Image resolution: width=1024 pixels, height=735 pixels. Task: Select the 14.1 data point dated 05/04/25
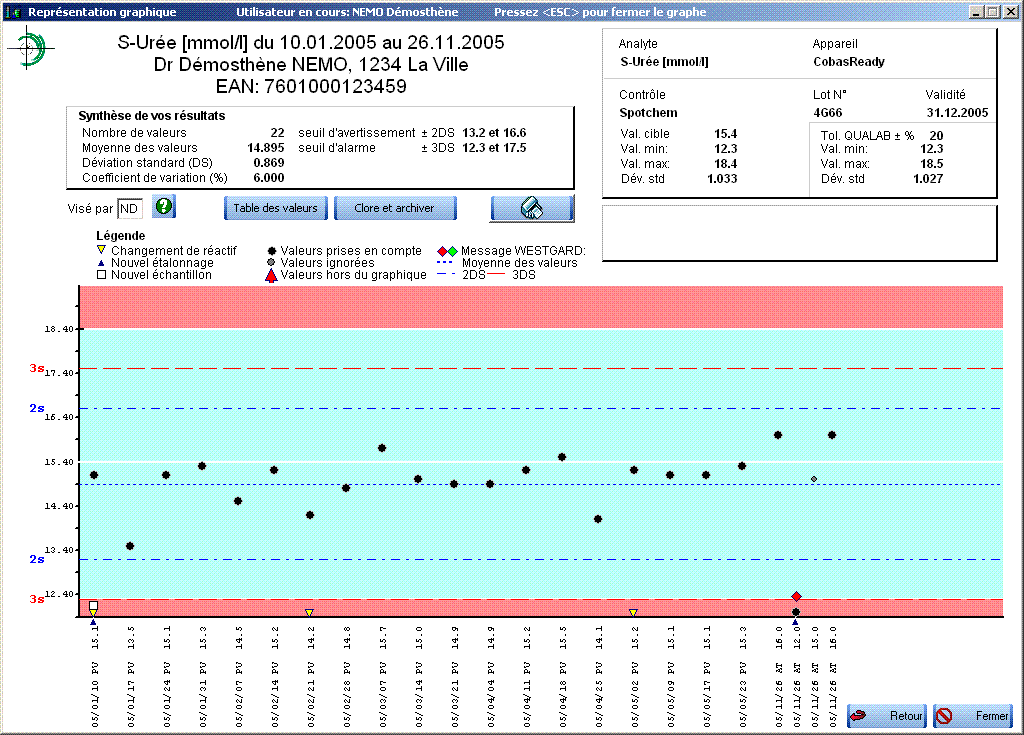tap(598, 519)
